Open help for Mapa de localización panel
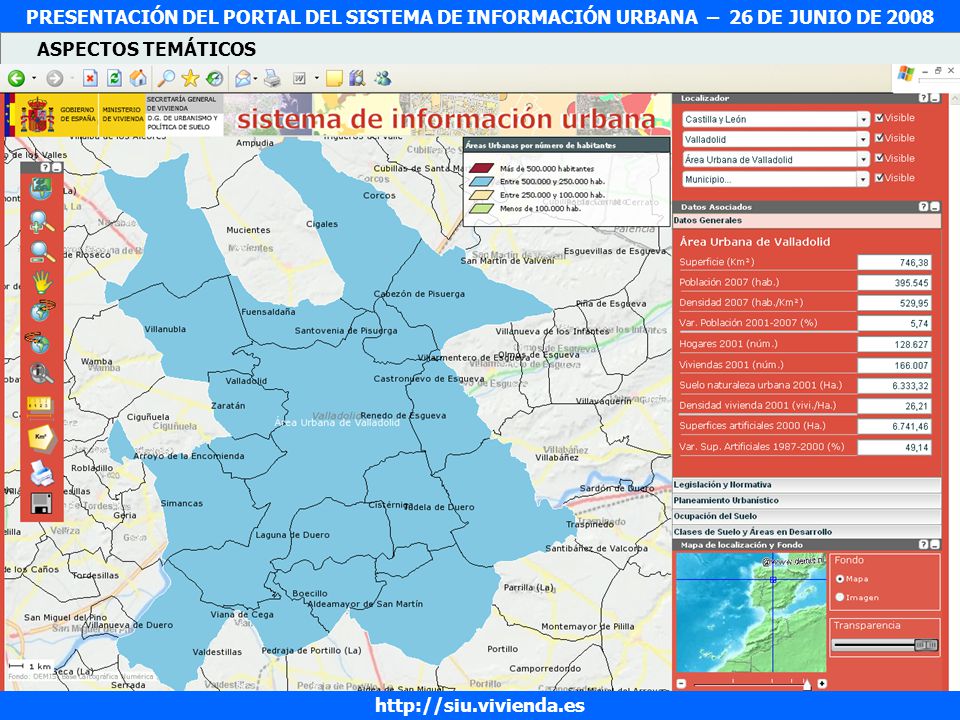The image size is (960, 720). [x=924, y=544]
